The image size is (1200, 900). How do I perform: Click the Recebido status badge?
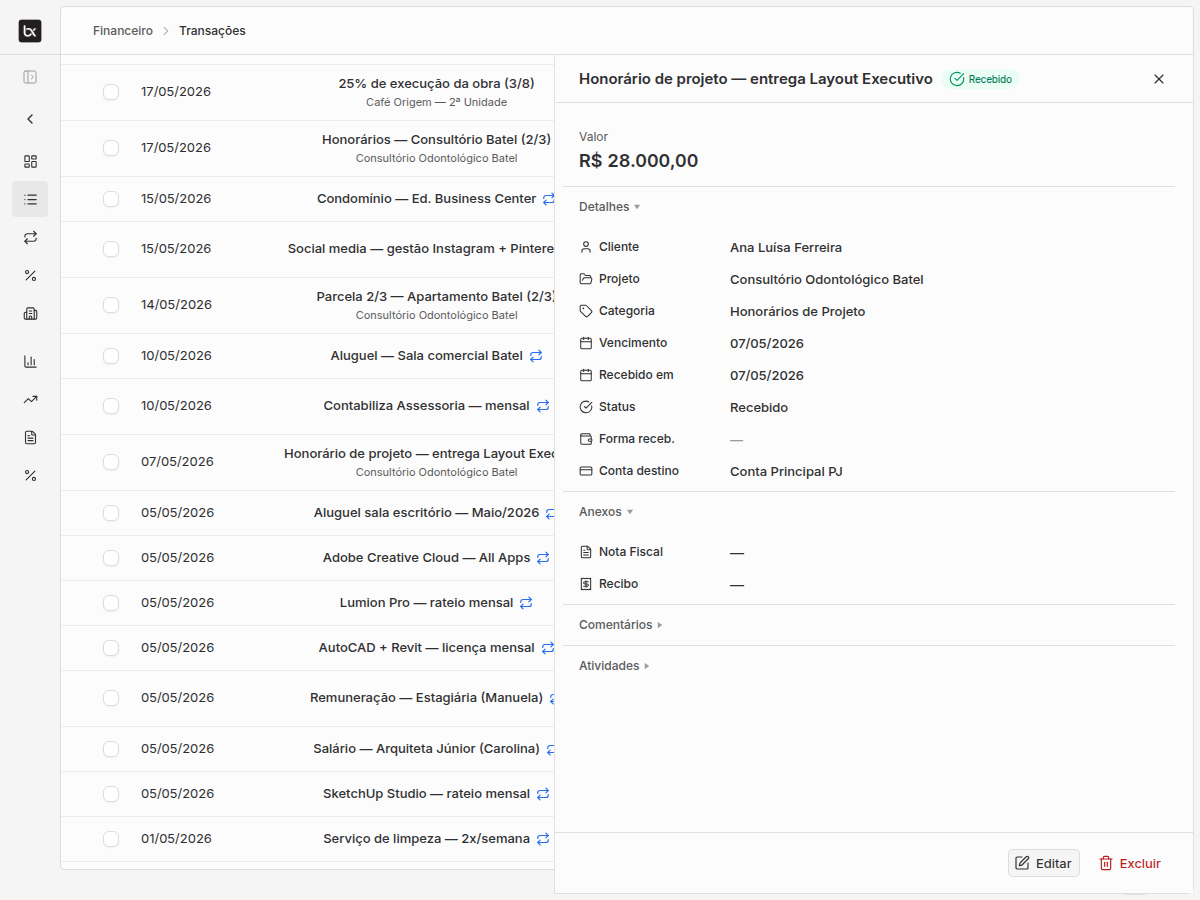pos(981,79)
